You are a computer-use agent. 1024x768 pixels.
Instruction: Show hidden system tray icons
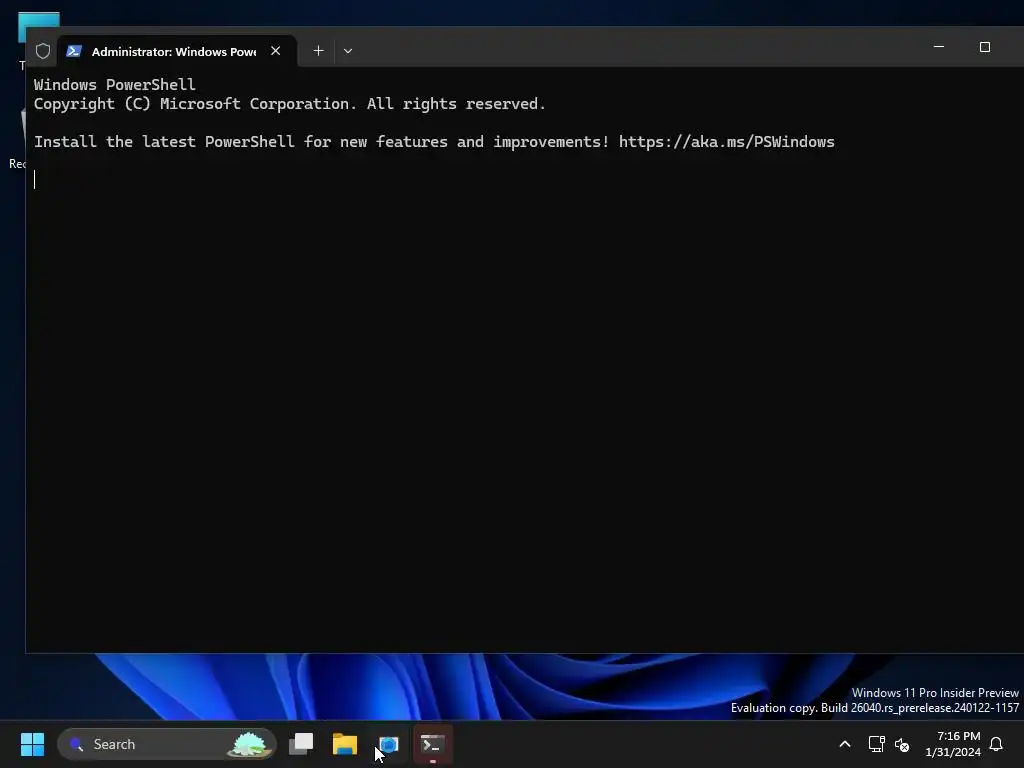click(x=844, y=744)
